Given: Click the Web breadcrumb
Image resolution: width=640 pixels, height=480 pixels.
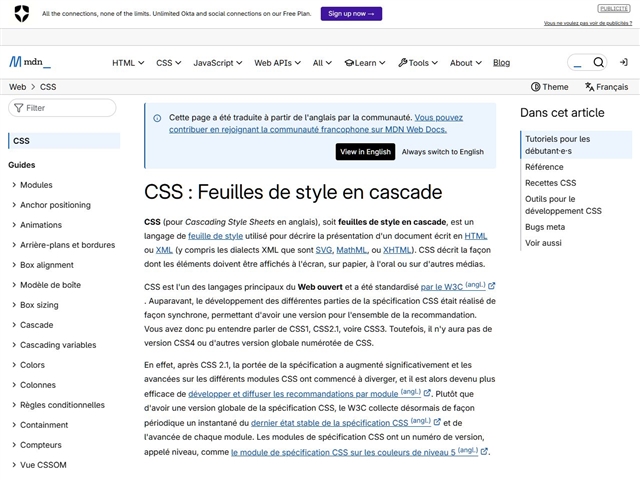Looking at the screenshot, I should coord(18,87).
